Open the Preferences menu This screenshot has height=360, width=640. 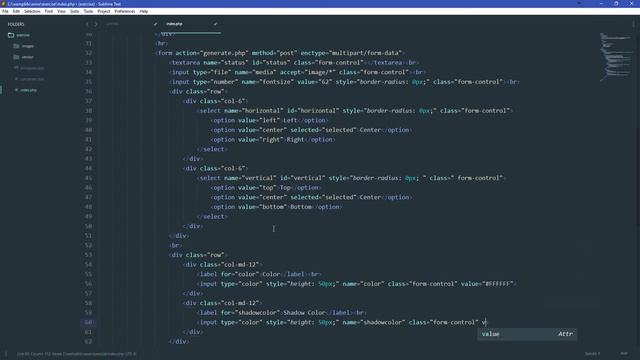(x=124, y=11)
